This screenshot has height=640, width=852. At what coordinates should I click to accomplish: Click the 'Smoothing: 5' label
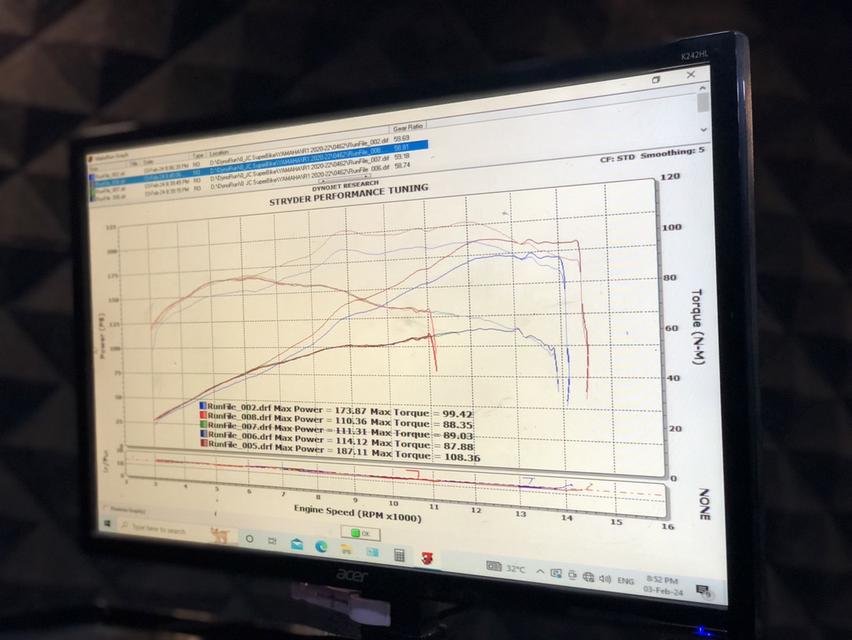(x=672, y=153)
